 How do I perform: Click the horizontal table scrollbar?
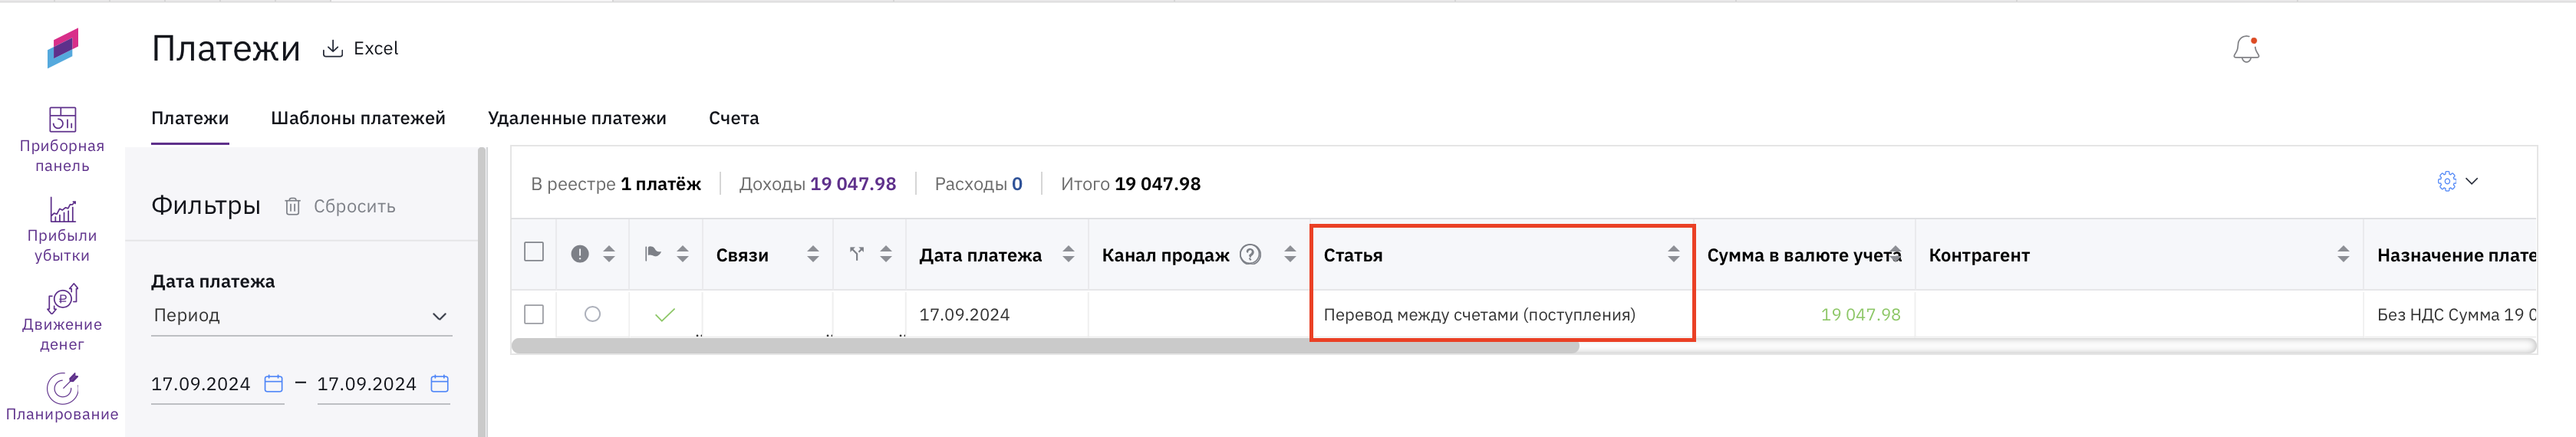1045,346
